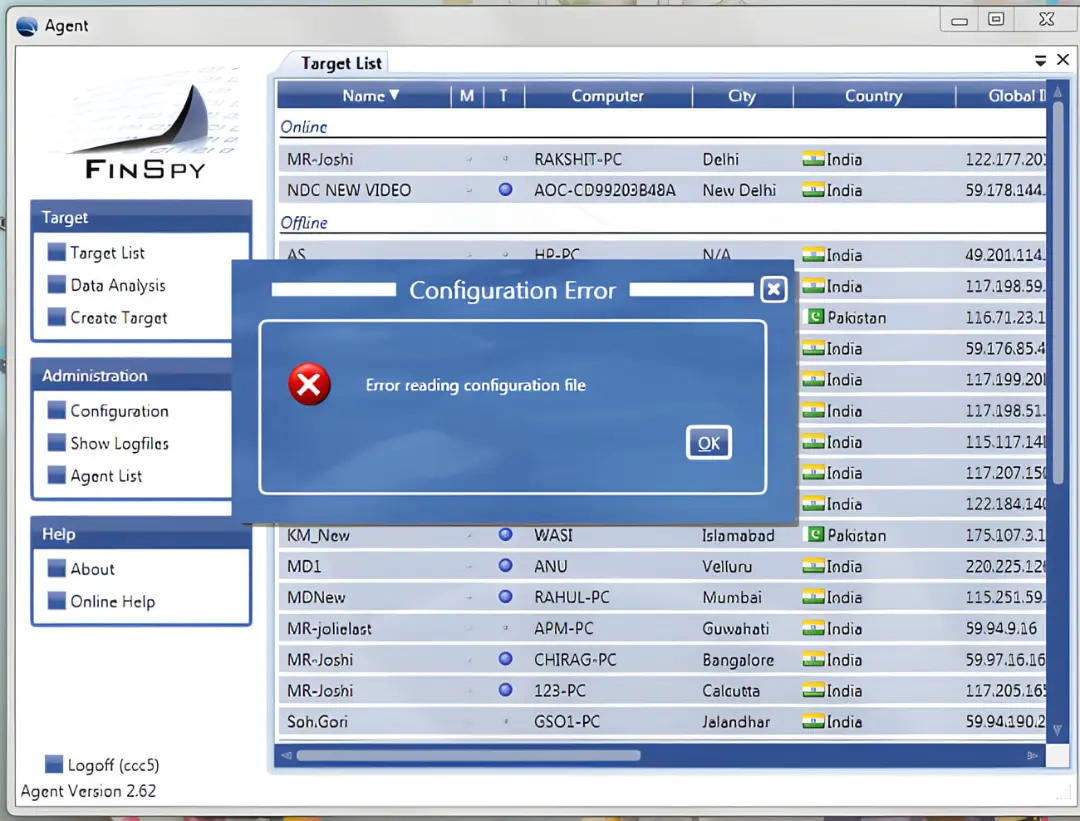Click the Offline group heading
The width and height of the screenshot is (1080, 821).
point(304,222)
